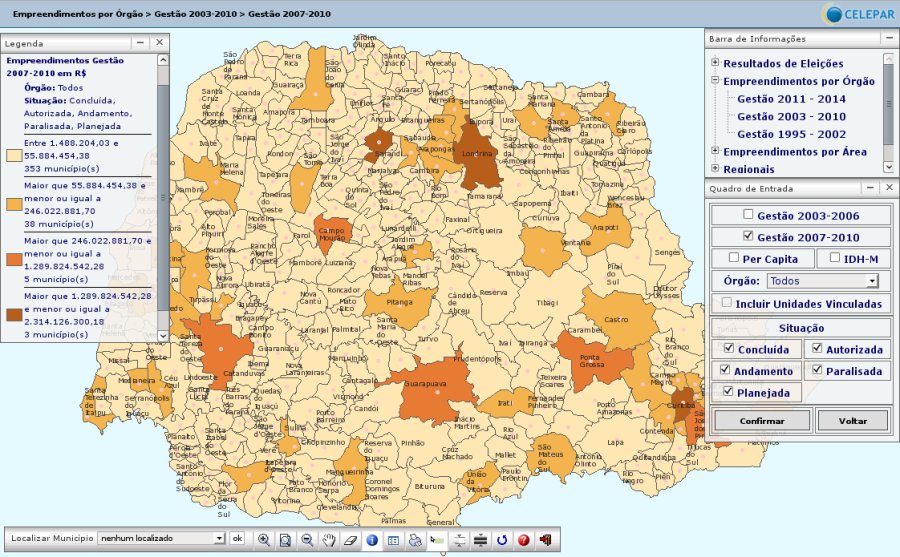
Task: Uncheck the Paralisada situation checkbox
Action: pyautogui.click(x=818, y=371)
